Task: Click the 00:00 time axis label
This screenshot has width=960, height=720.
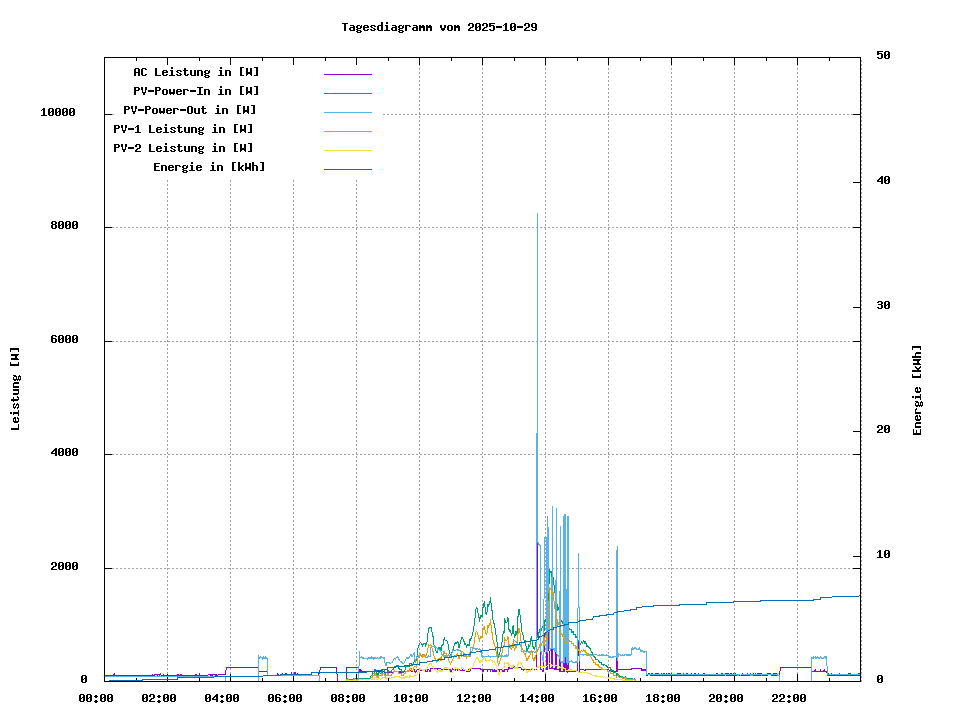Action: (x=97, y=698)
